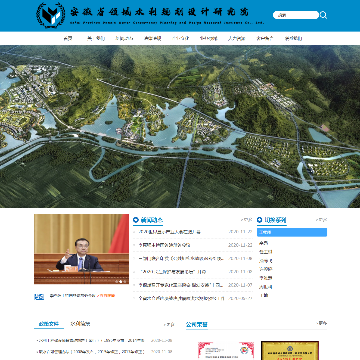Open the scrolling notice with orange text under slideshow
360x360 pixels.
(82, 295)
